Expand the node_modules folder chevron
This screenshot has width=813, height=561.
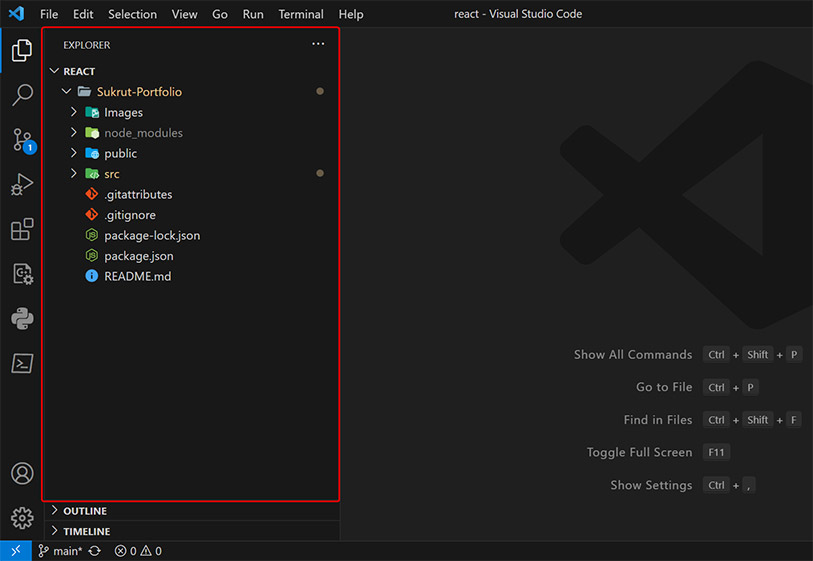74,133
